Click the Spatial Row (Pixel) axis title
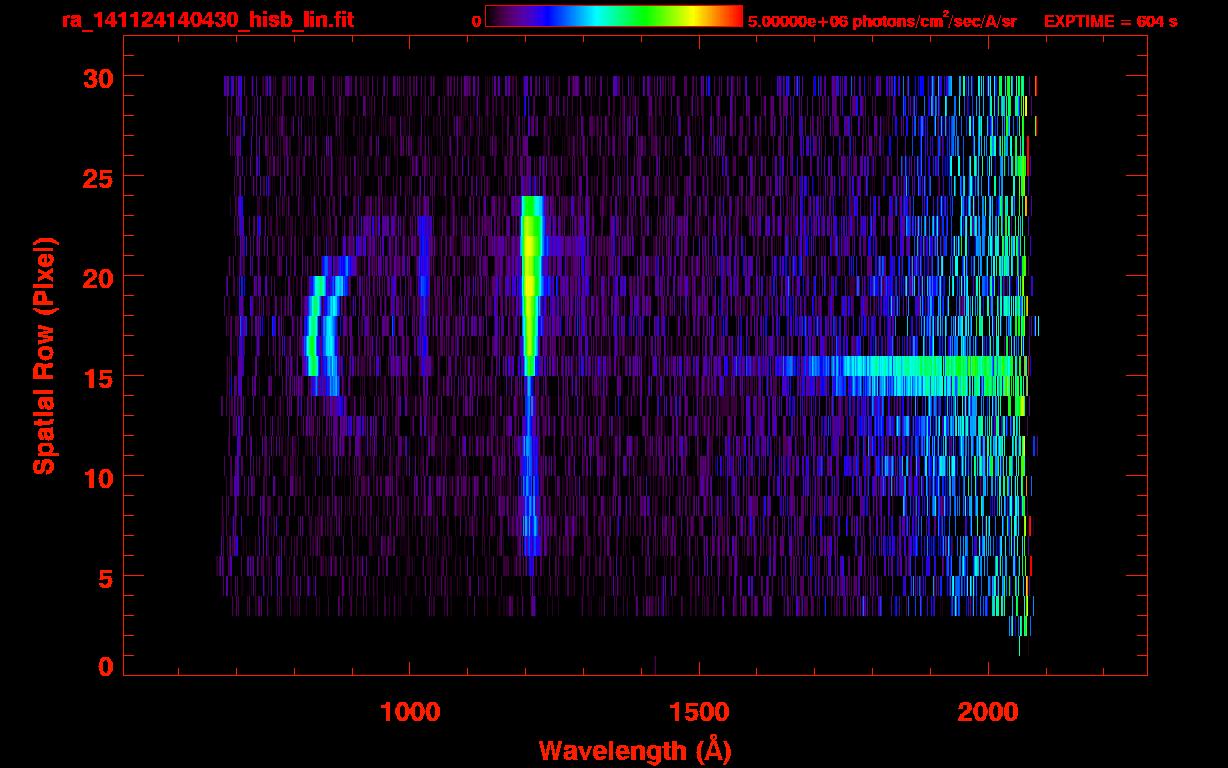Screen dimensions: 1228x768 click(x=44, y=356)
